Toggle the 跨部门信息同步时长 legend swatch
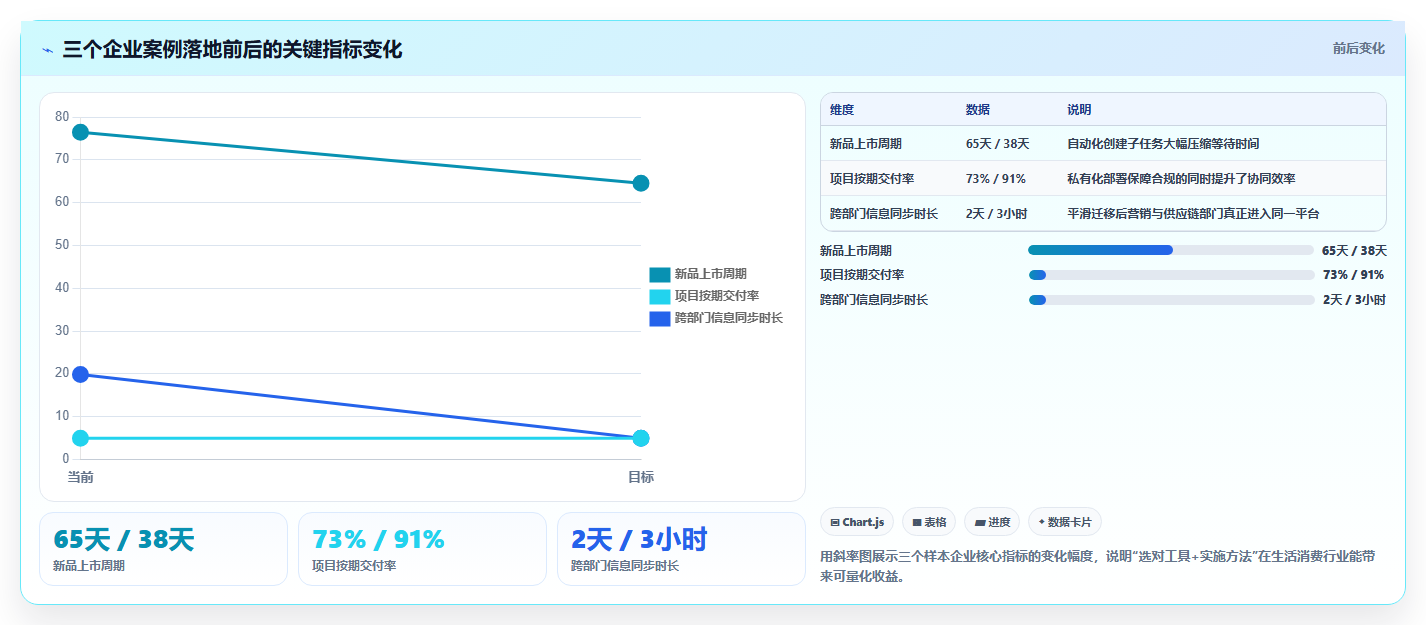 point(660,318)
